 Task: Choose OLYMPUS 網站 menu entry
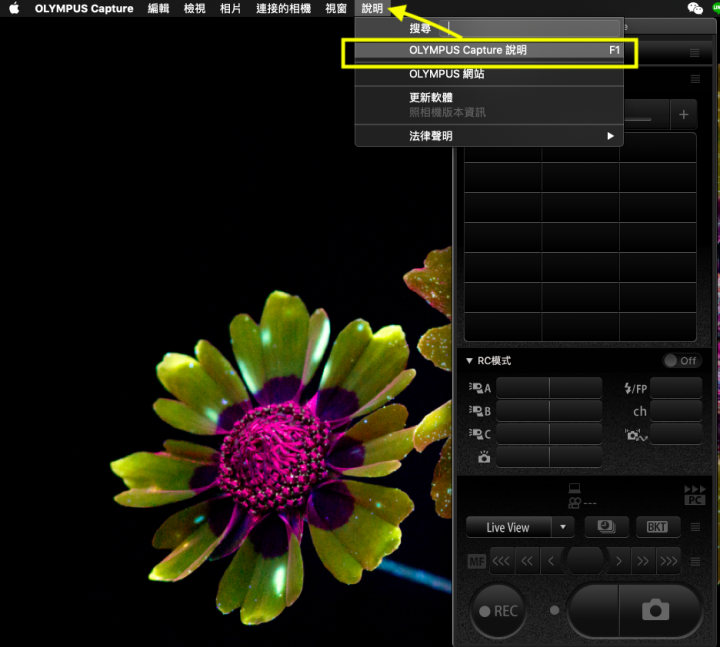489,74
